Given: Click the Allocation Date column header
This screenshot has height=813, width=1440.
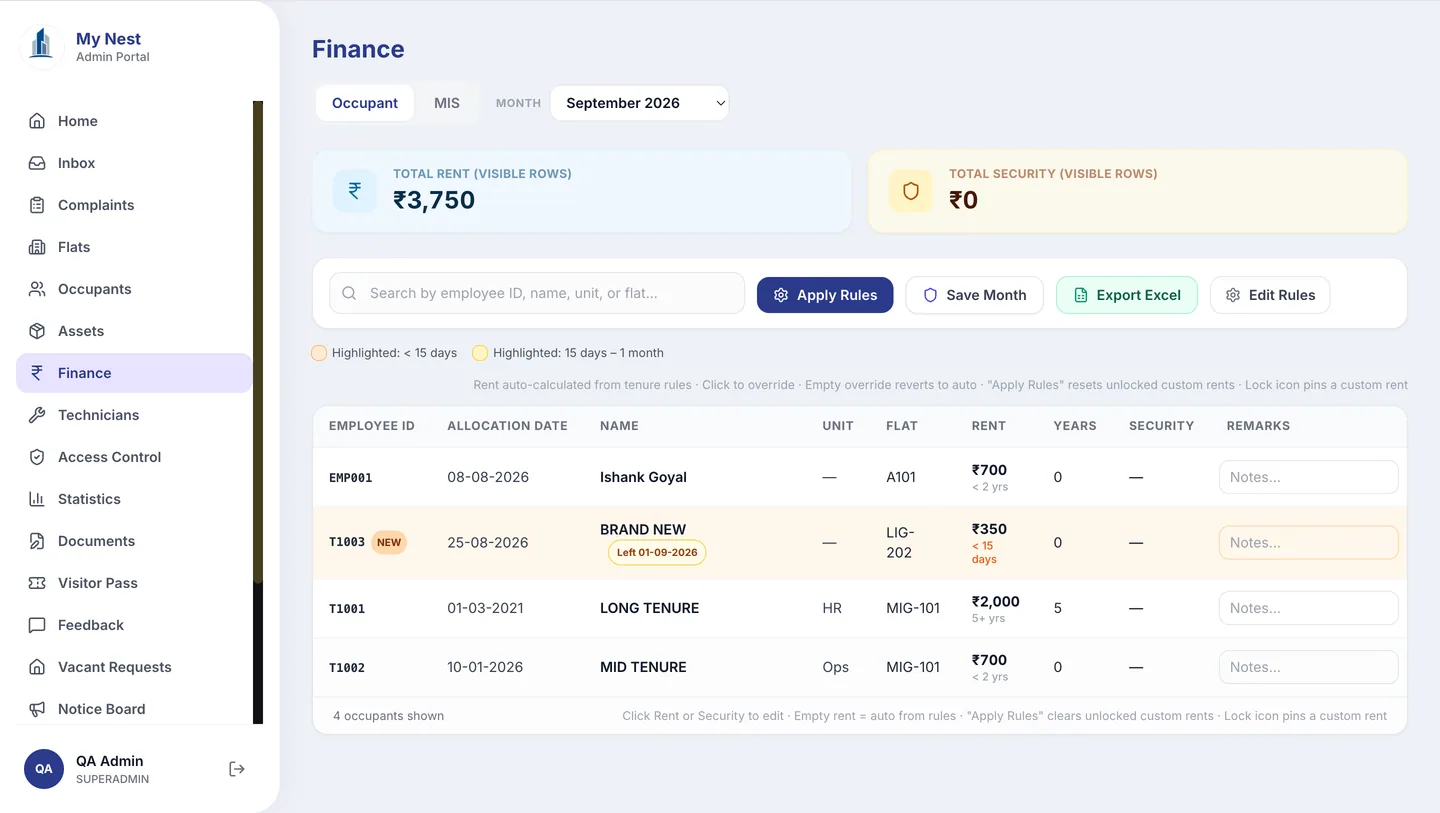Looking at the screenshot, I should [507, 426].
